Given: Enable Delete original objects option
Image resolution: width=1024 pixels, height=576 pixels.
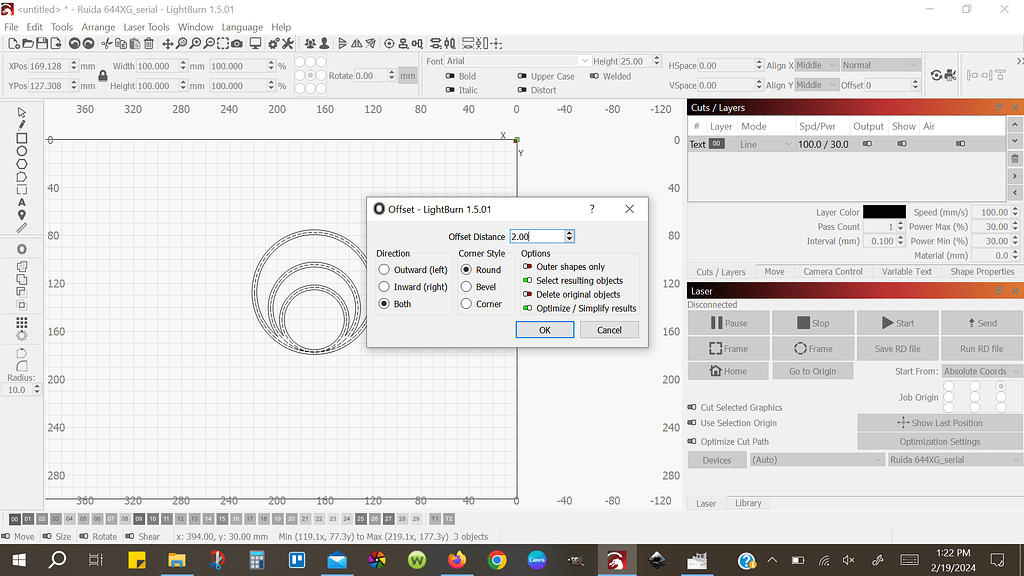Looking at the screenshot, I should (527, 294).
